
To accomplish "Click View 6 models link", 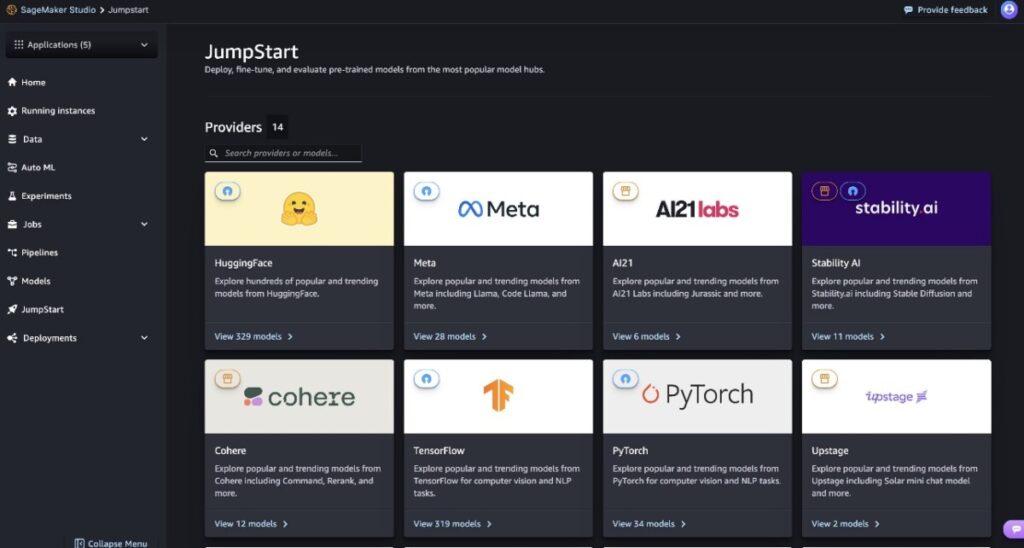I will [647, 336].
